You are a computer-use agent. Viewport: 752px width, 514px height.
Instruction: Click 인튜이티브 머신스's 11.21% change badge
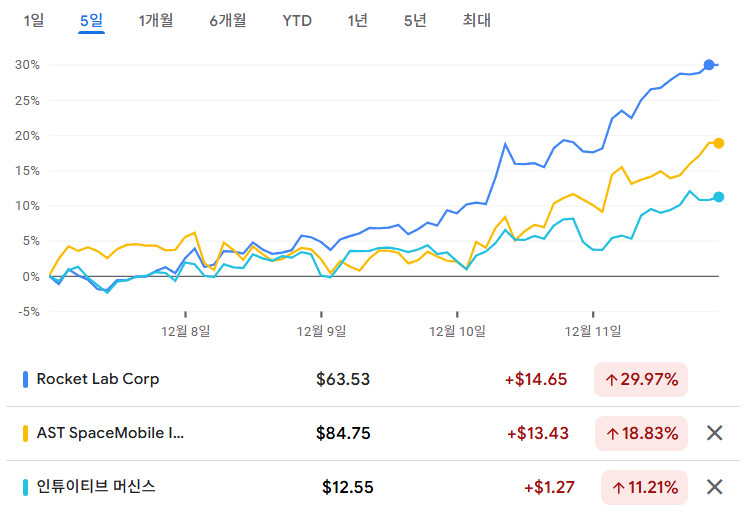[644, 487]
